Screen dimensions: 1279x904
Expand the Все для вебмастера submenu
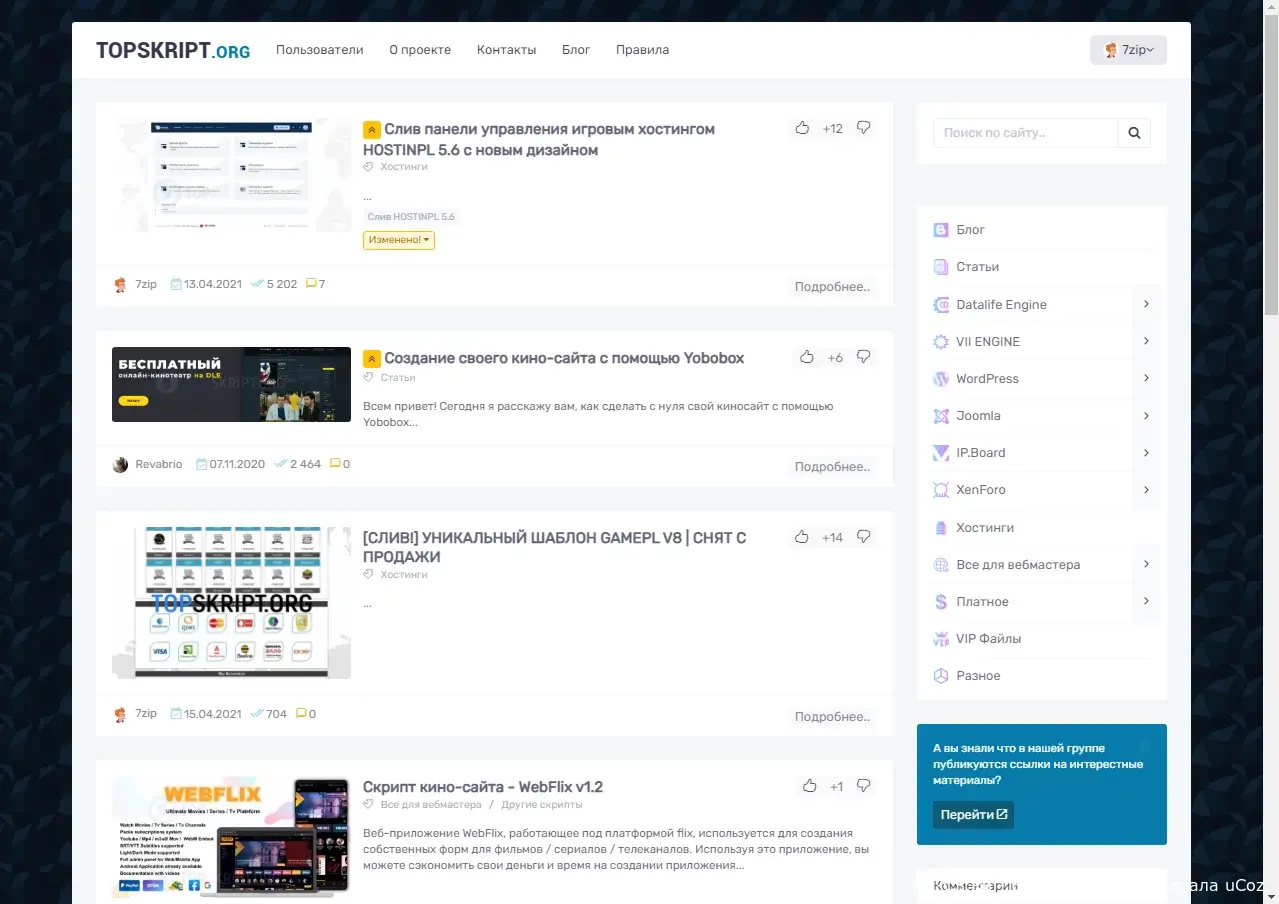click(x=1146, y=564)
